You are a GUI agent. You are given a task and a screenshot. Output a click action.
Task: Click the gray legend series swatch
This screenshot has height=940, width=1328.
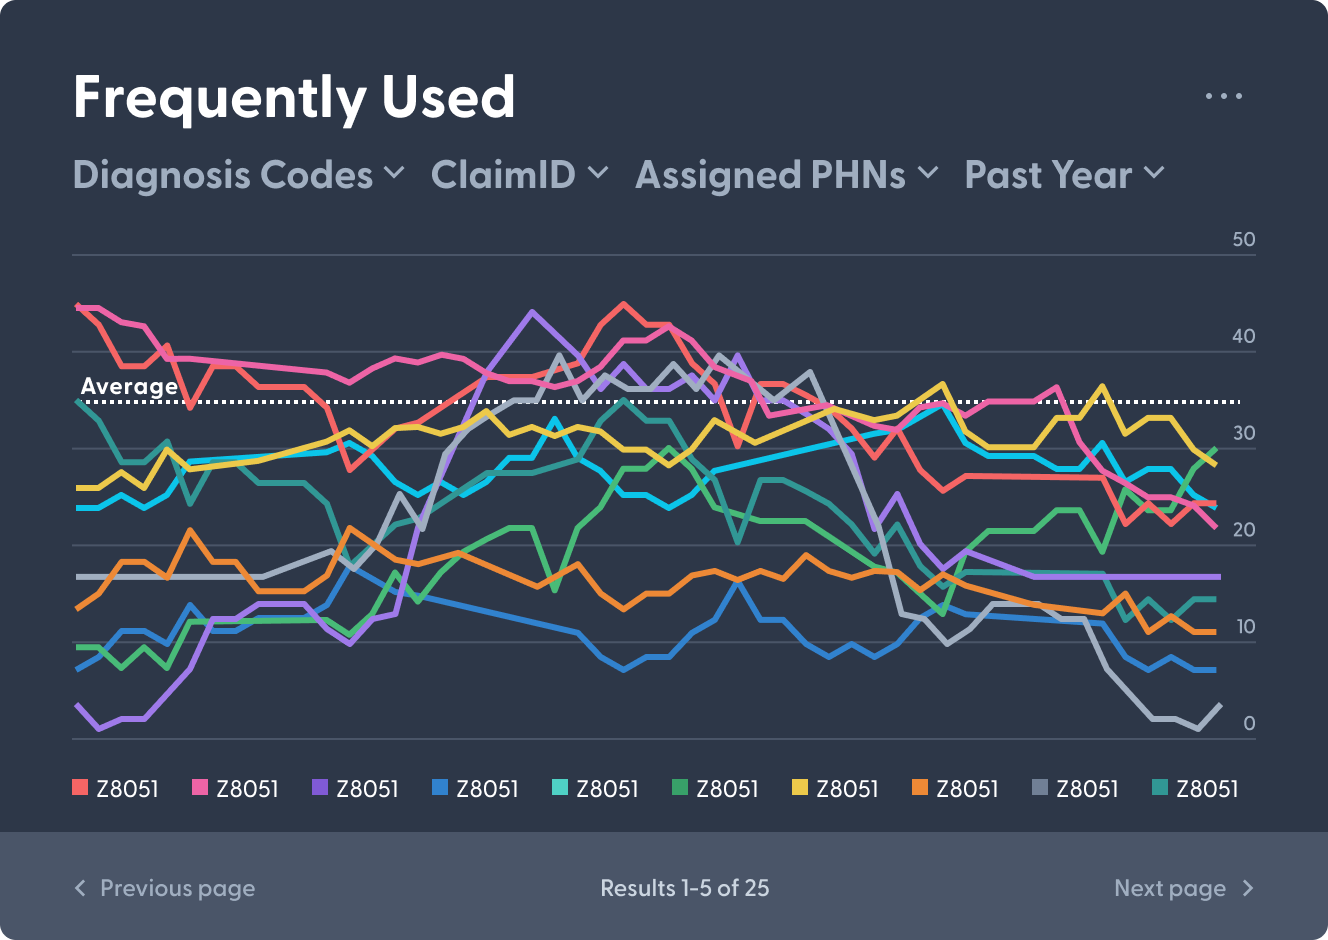[x=1040, y=788]
